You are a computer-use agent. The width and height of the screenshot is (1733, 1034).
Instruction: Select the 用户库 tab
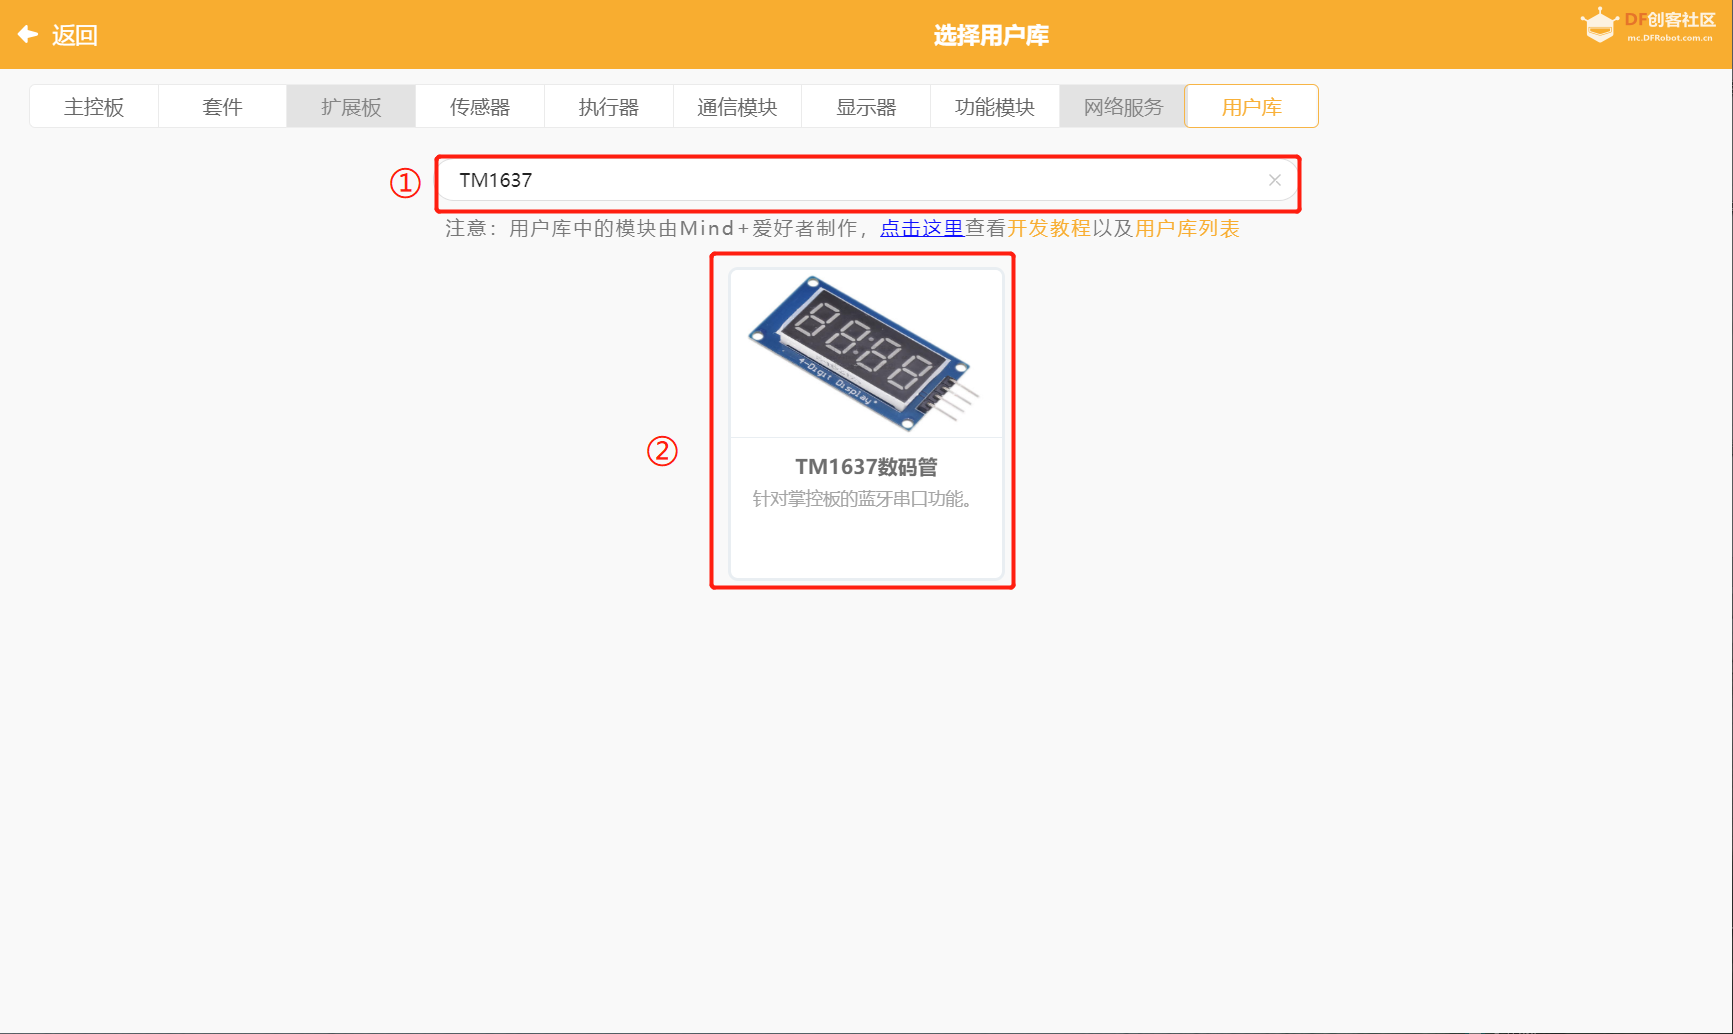[1252, 107]
